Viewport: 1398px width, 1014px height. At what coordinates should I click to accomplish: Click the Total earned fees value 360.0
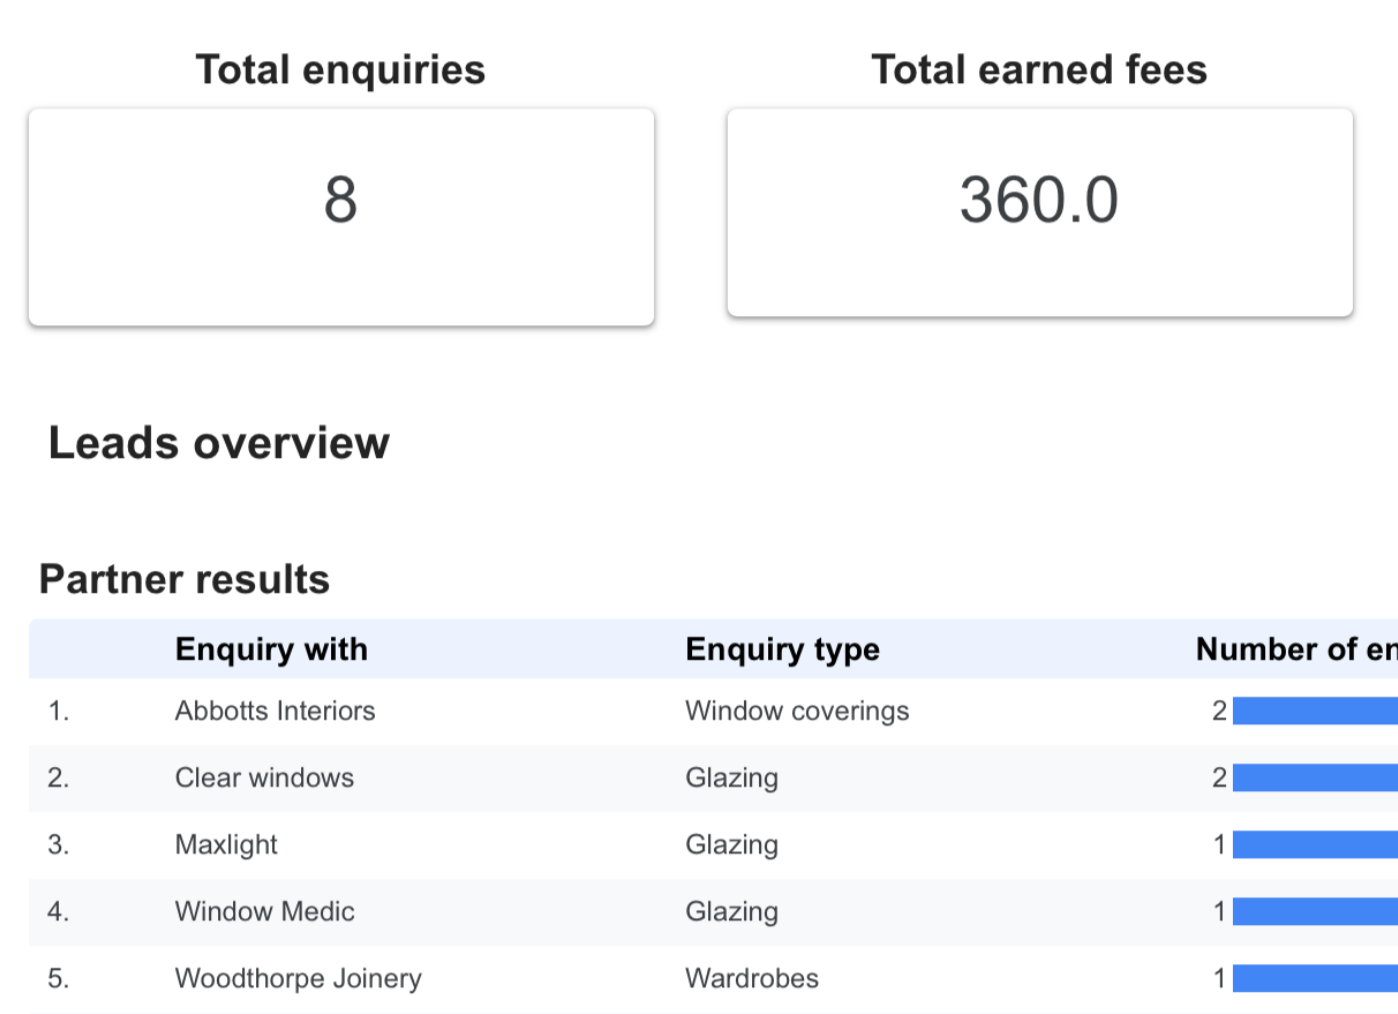coord(1039,200)
